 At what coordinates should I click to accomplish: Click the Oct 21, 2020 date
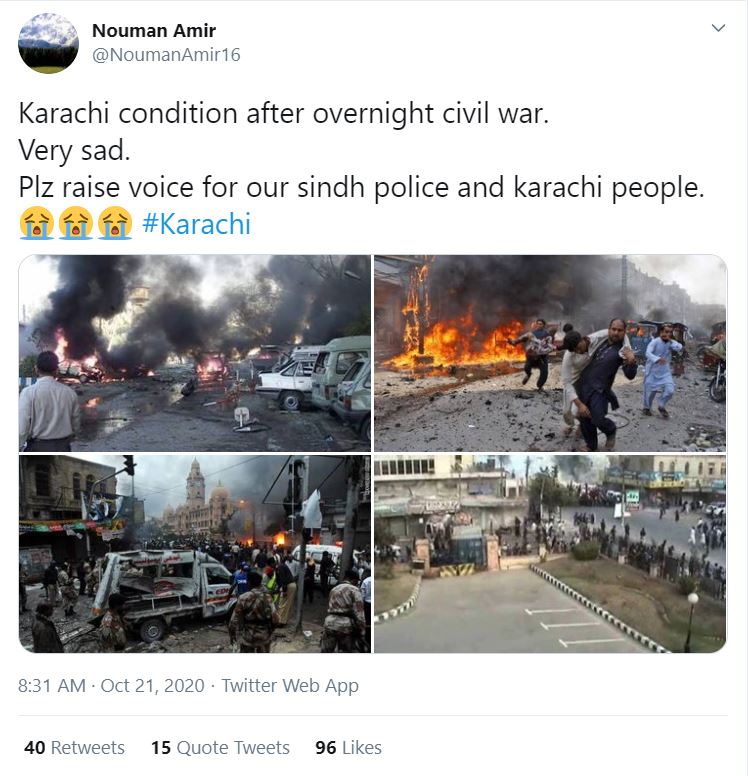pyautogui.click(x=152, y=686)
